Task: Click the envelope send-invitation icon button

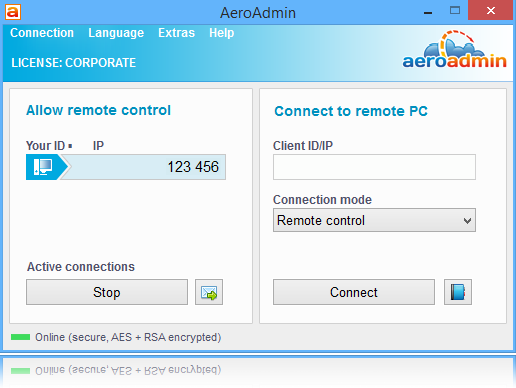Action: (209, 292)
